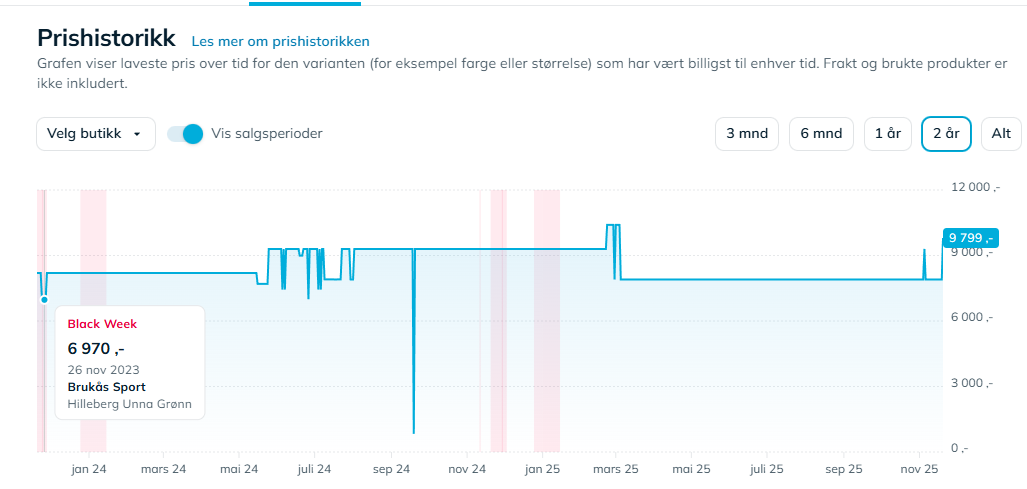This screenshot has width=1027, height=489.
Task: Click the '9 799,-' current price tag
Action: (x=969, y=237)
